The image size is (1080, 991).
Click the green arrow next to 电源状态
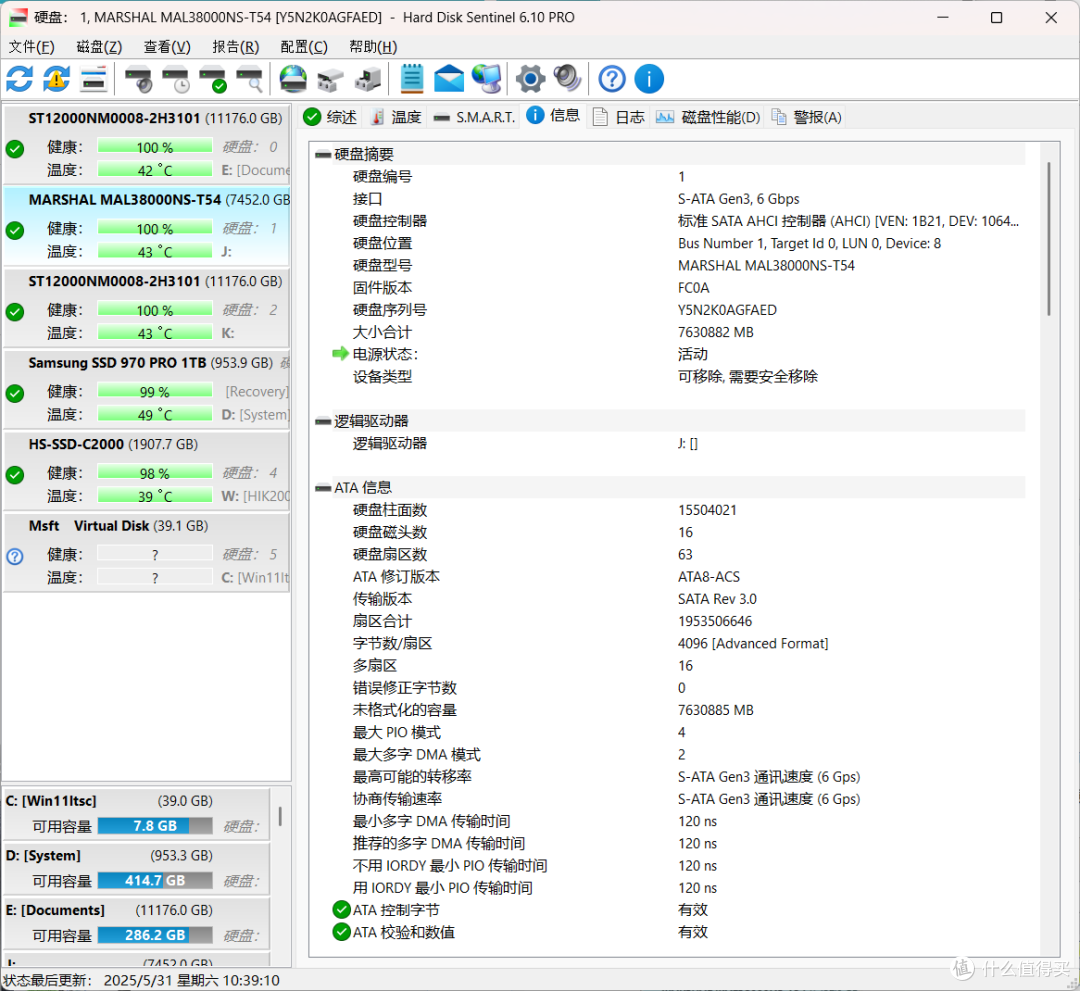[340, 354]
